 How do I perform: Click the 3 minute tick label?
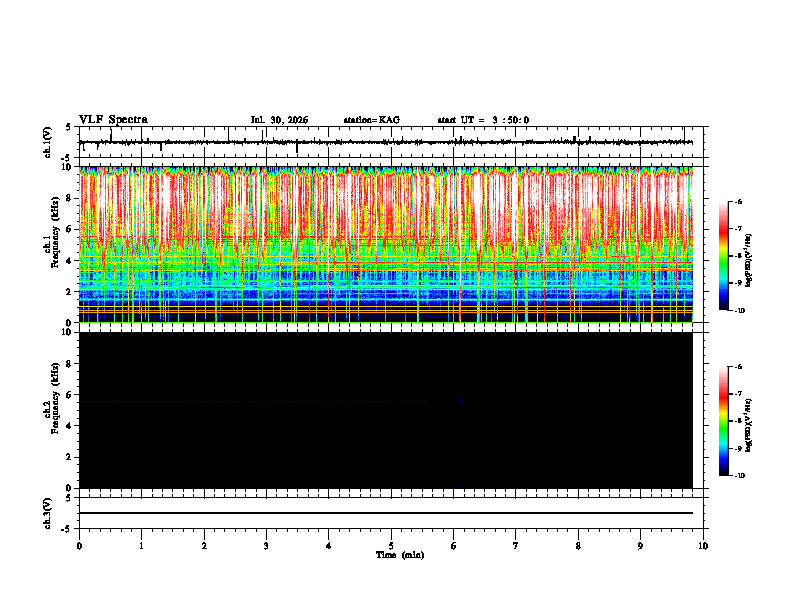point(266,546)
